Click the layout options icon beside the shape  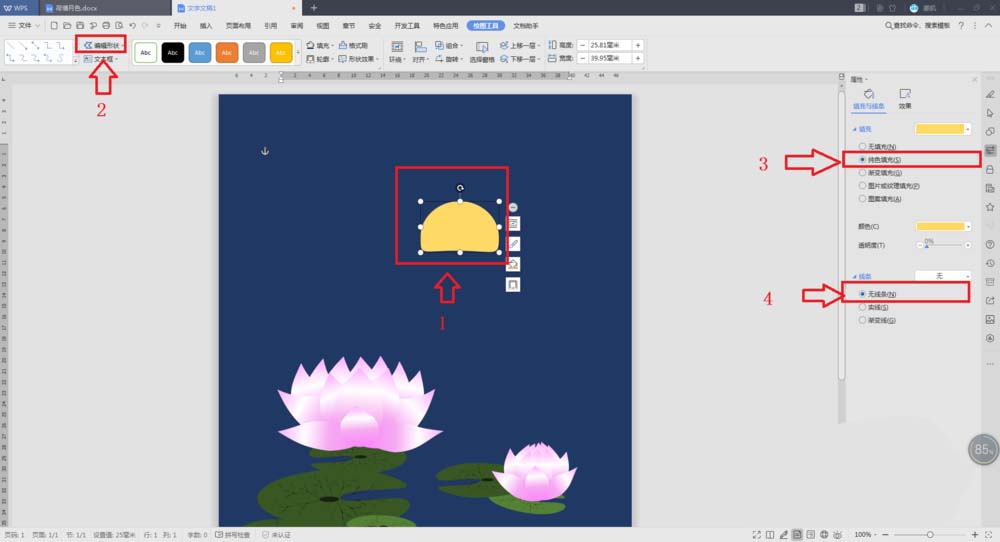point(513,224)
